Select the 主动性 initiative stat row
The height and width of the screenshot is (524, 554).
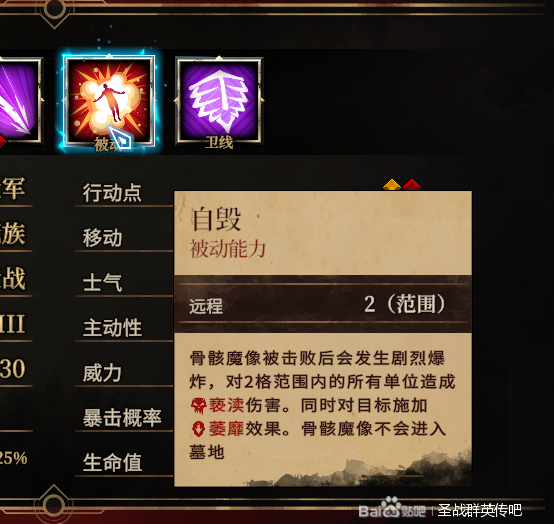pos(124,328)
